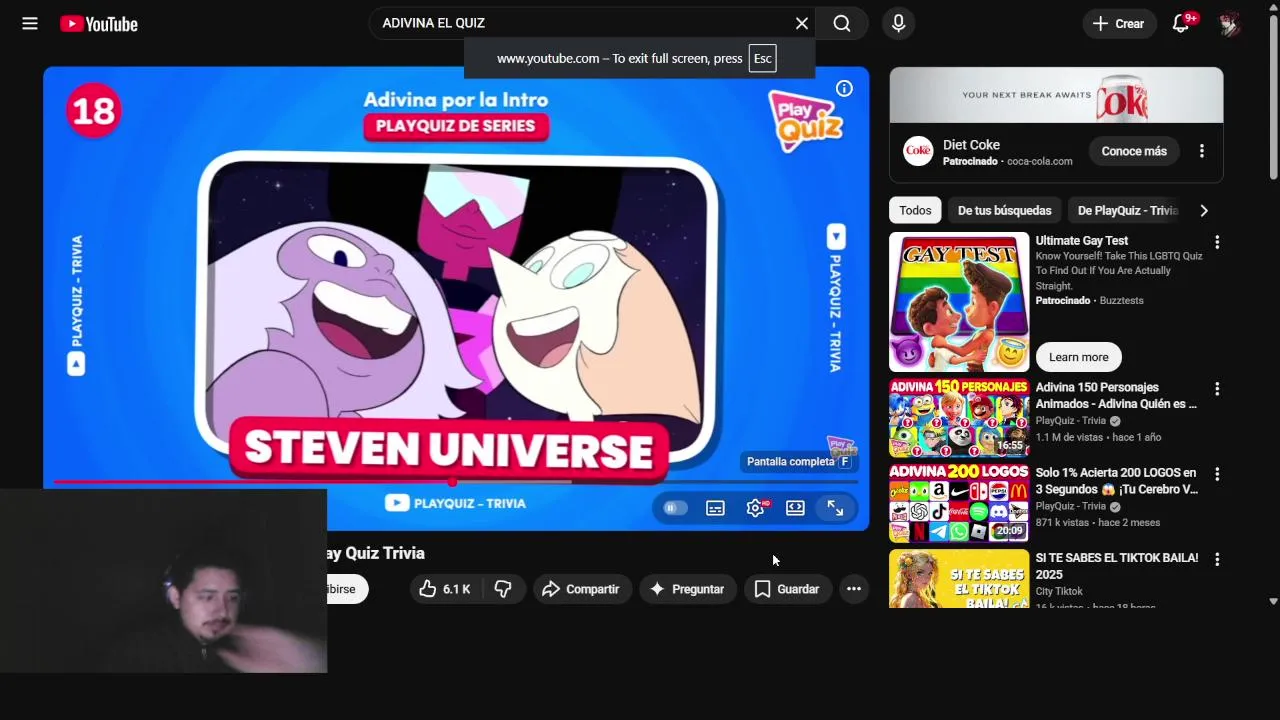Open Ultimate Gay Test title link
This screenshot has width=1280, height=720.
(1082, 241)
